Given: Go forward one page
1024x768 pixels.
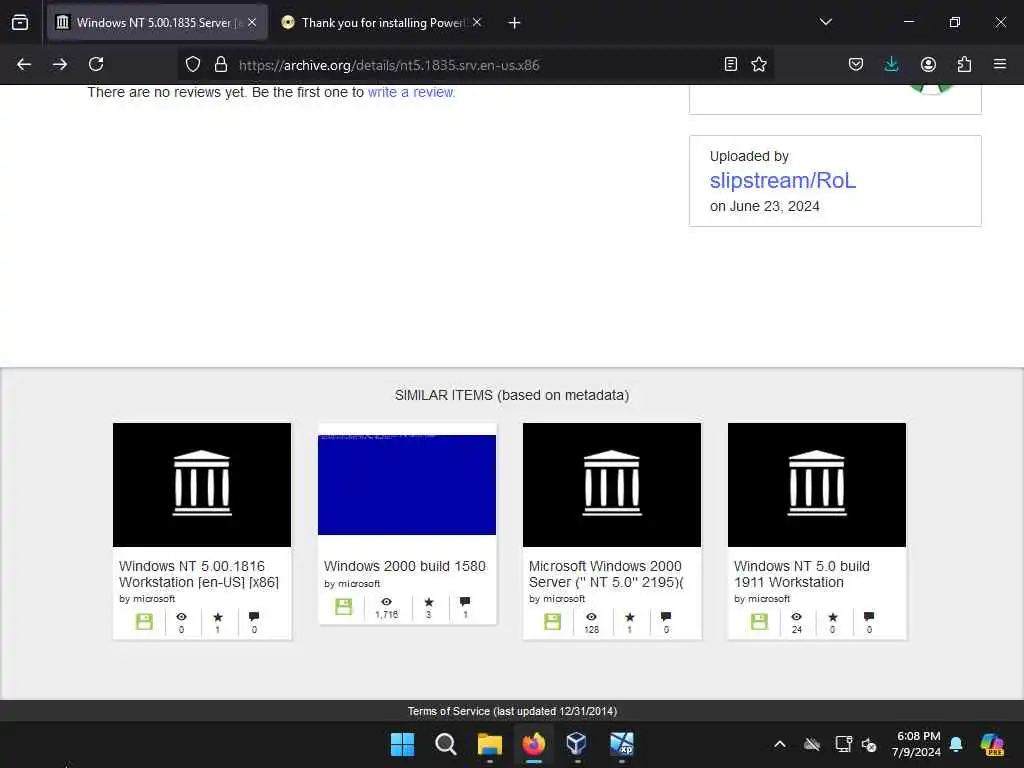Looking at the screenshot, I should click(60, 64).
